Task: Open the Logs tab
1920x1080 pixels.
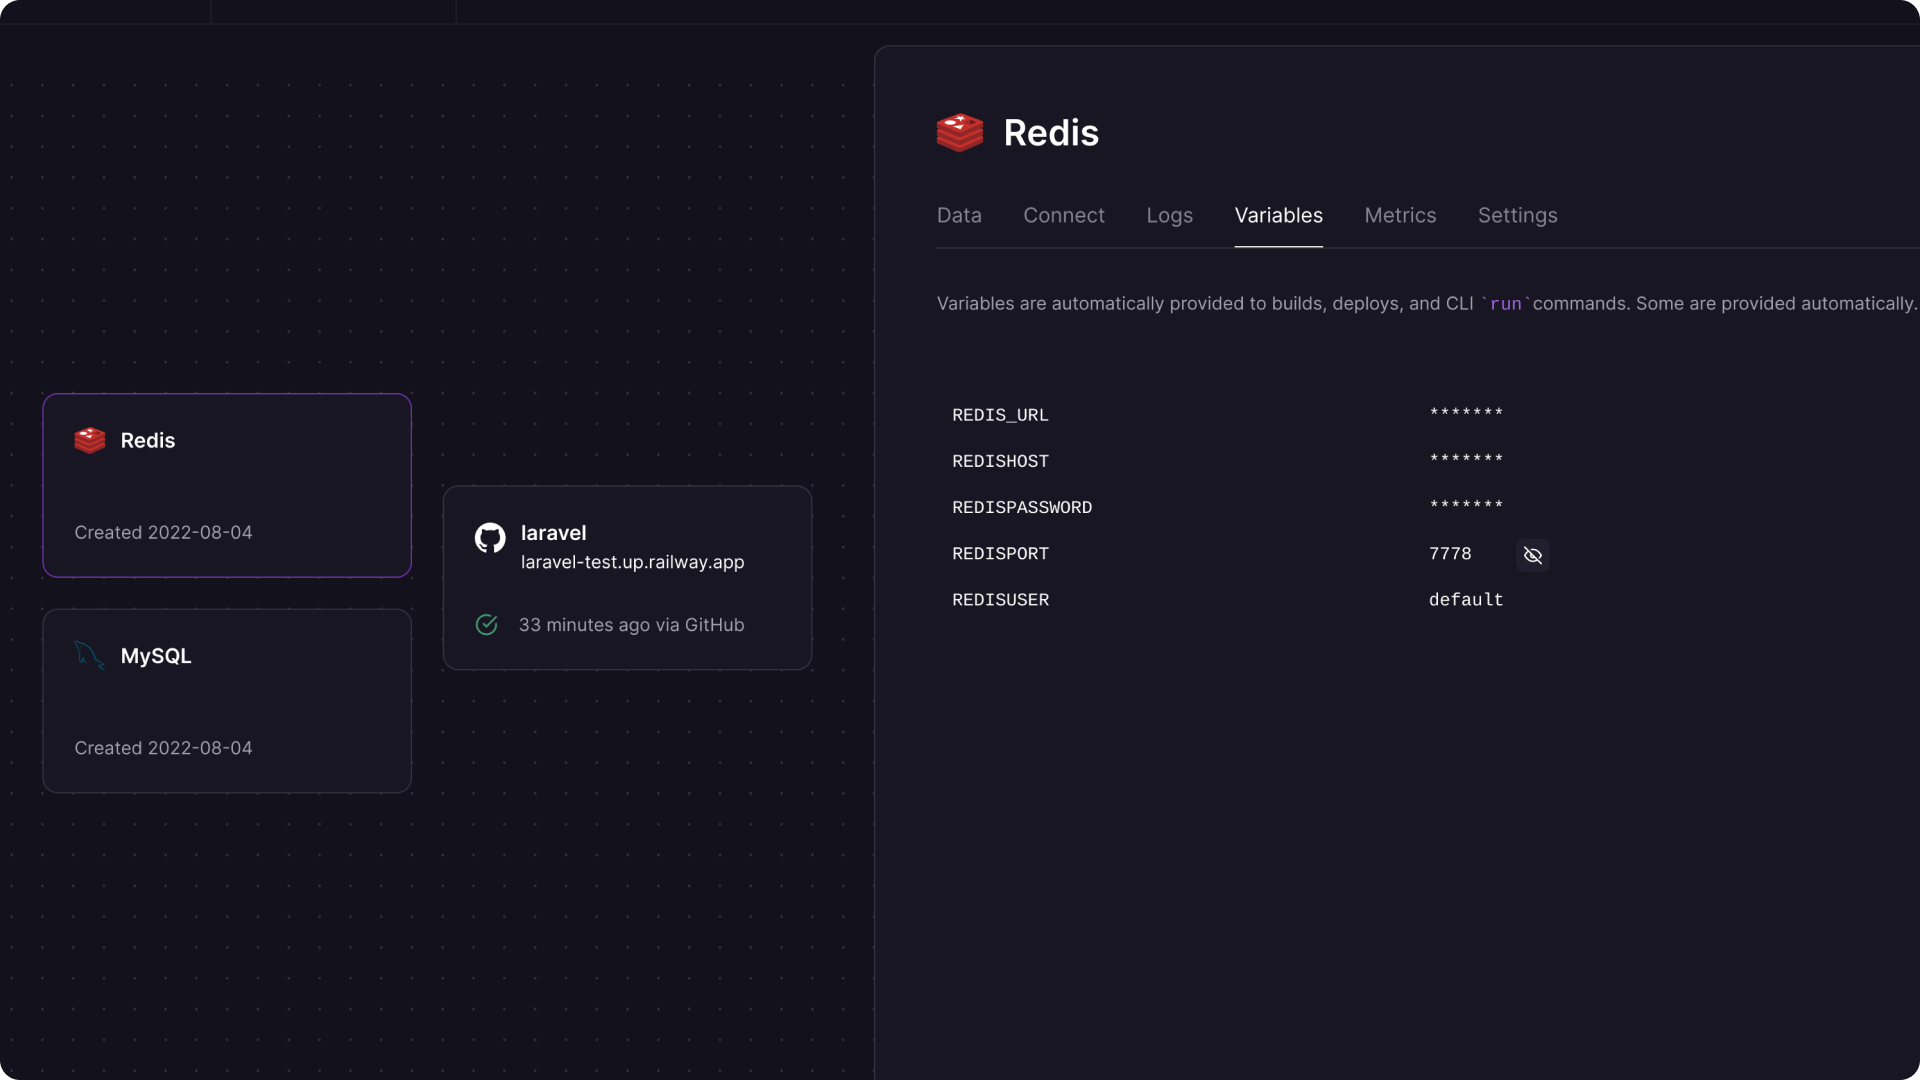Action: tap(1169, 215)
